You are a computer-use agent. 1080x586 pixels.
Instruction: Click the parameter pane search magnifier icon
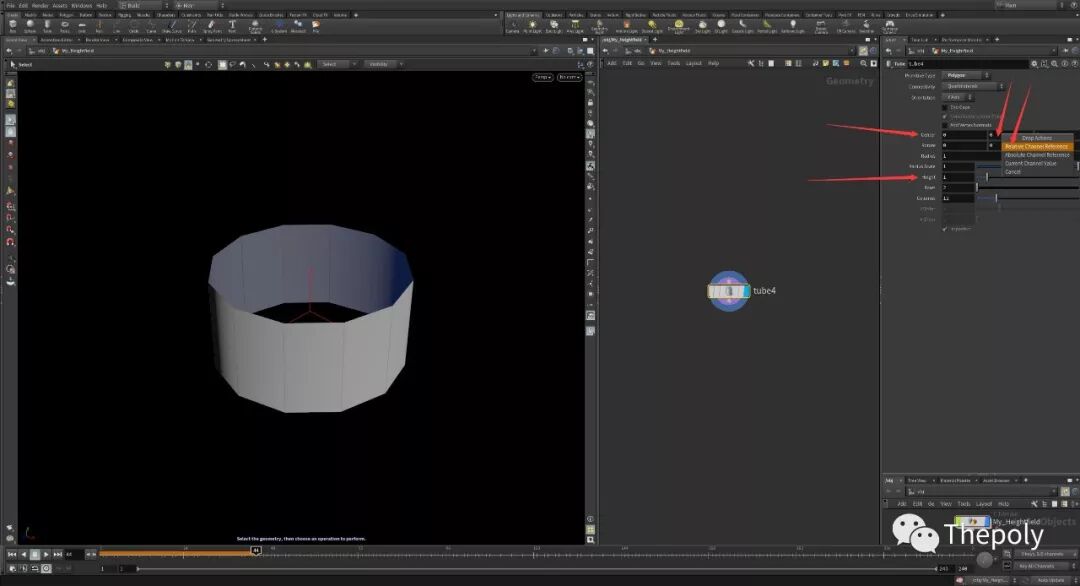(1055, 63)
